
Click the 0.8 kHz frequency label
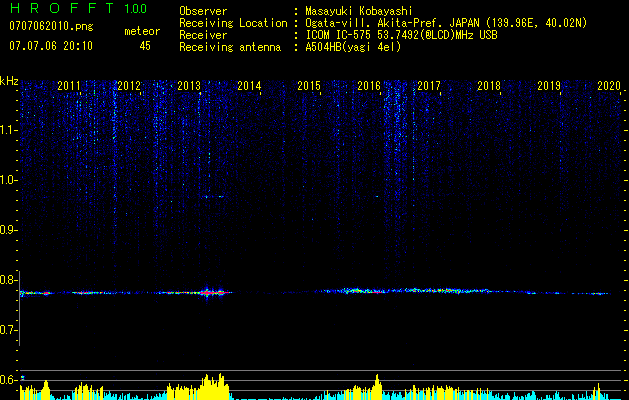(8, 280)
